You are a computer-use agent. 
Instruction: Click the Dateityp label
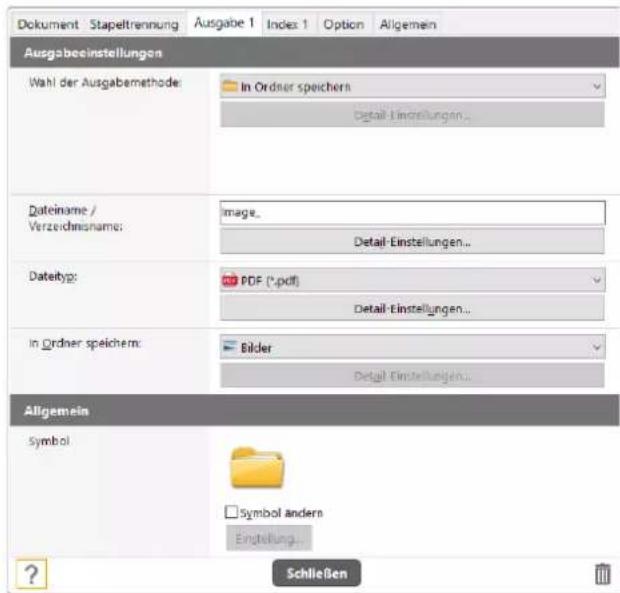pyautogui.click(x=53, y=277)
